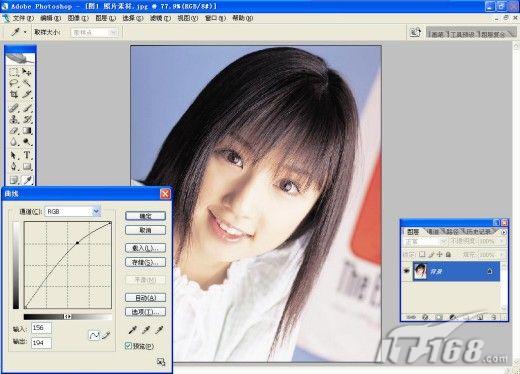Select the Type (T) tool
This screenshot has width=520, height=374.
[27, 155]
